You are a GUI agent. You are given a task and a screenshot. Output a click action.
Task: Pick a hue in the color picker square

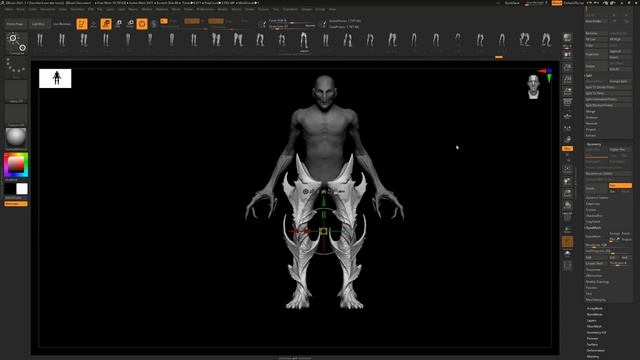click(16, 164)
